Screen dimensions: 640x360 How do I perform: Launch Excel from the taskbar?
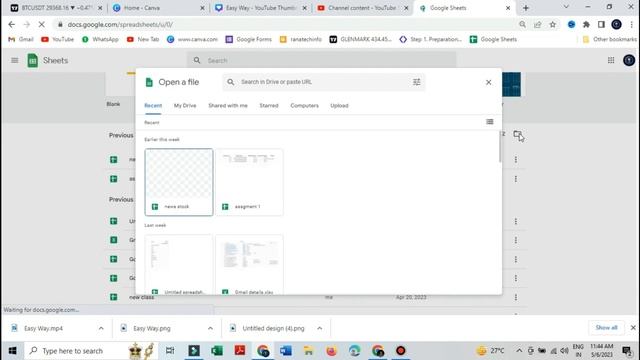pyautogui.click(x=217, y=351)
